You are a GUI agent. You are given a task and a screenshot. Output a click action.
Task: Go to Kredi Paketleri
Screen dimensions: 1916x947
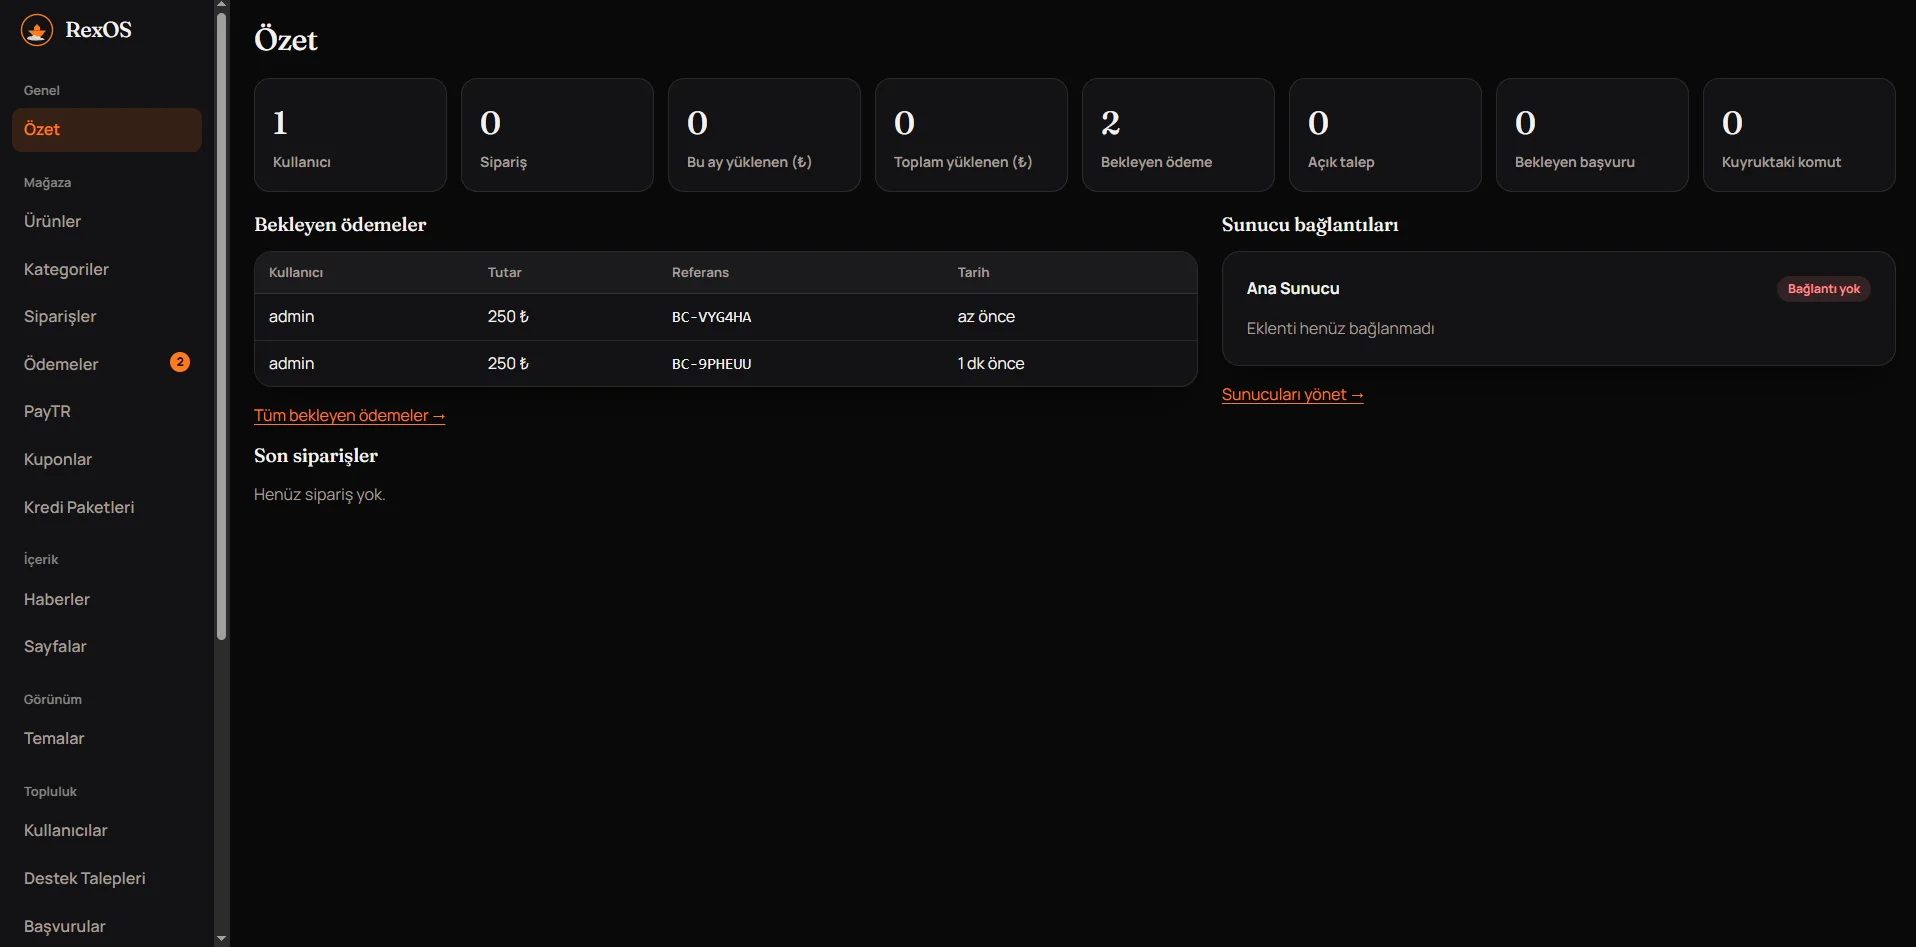[107, 507]
